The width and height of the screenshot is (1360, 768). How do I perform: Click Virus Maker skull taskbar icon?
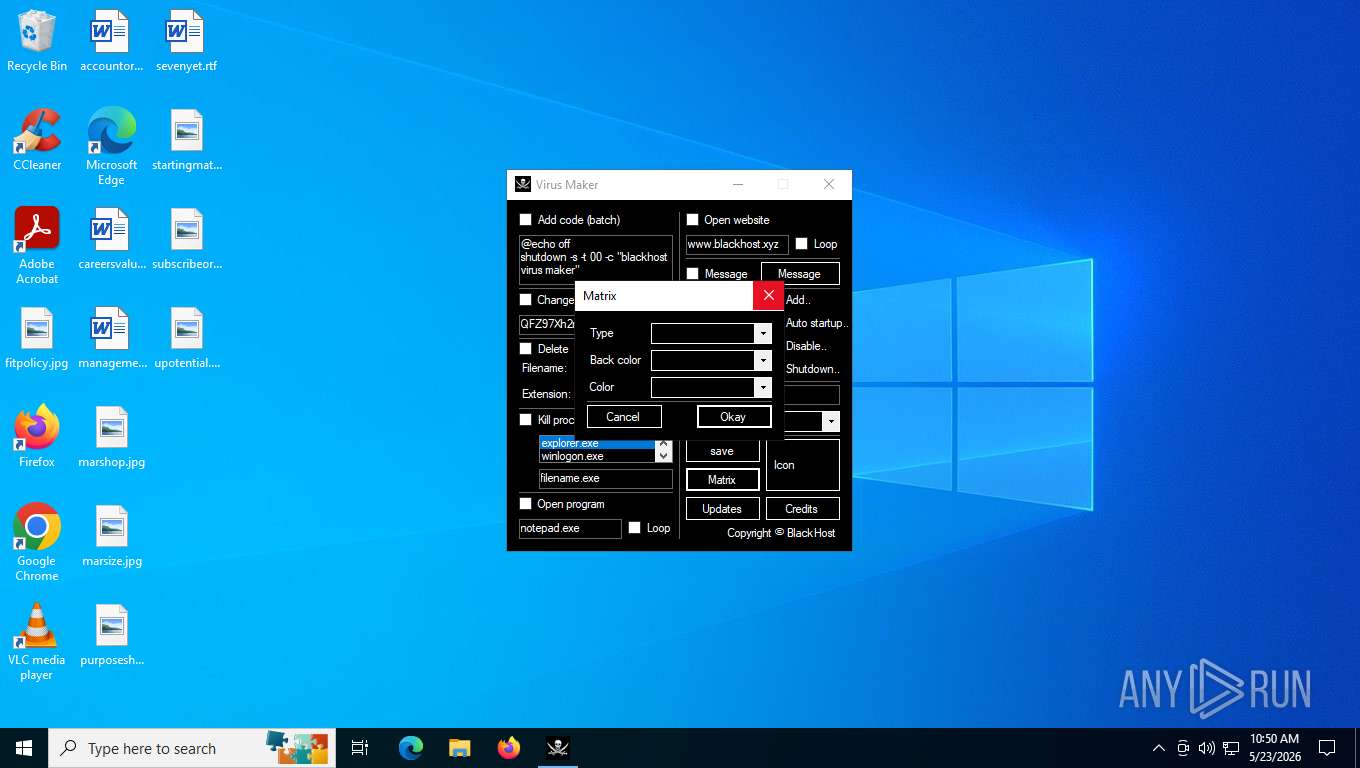(x=557, y=748)
